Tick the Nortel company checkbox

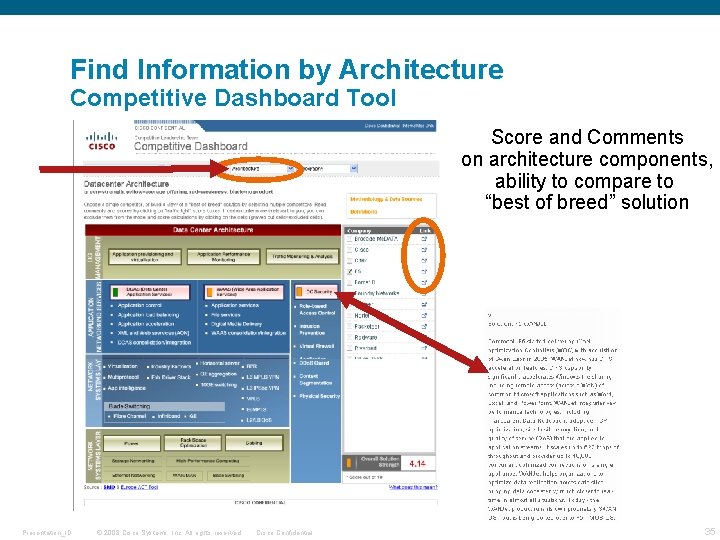(349, 315)
